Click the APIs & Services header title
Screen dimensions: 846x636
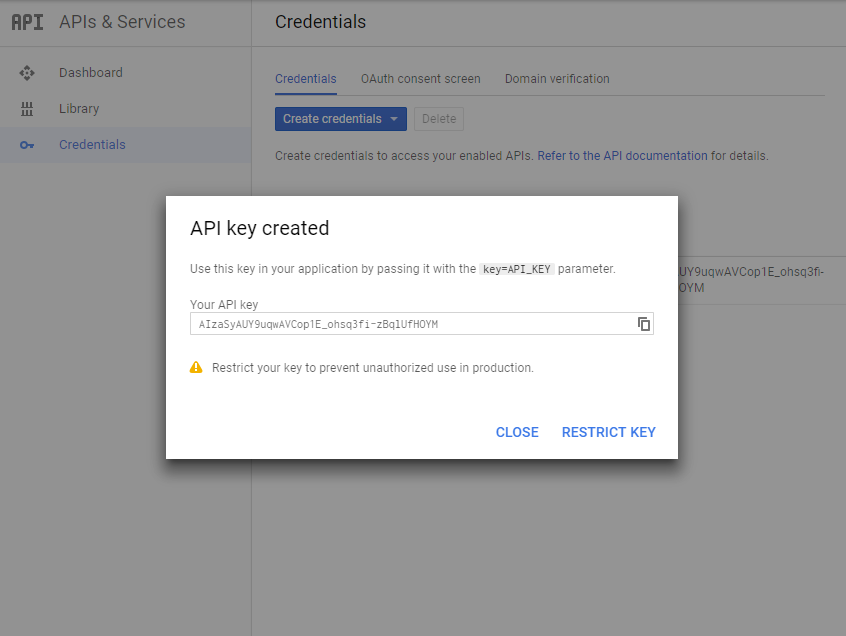122,22
